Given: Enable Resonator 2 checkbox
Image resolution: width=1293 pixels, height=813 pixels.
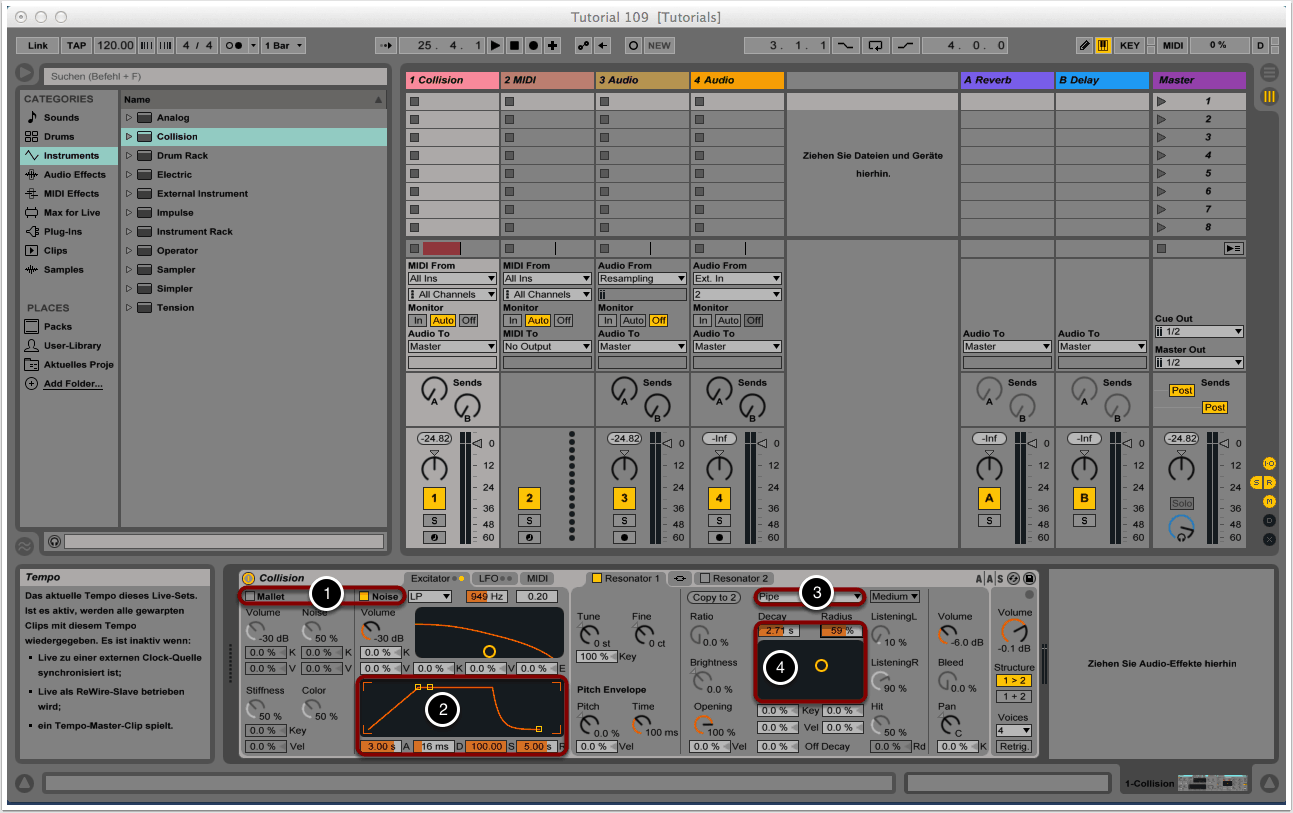Looking at the screenshot, I should tap(704, 578).
